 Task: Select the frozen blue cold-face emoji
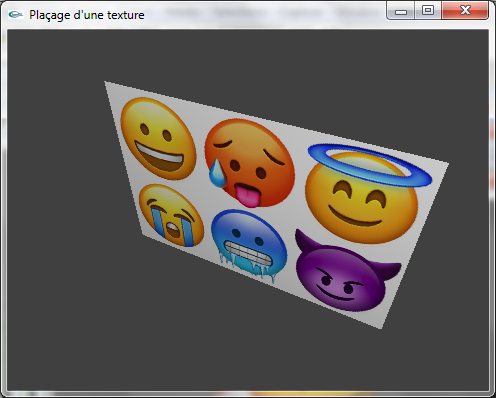[x=249, y=245]
